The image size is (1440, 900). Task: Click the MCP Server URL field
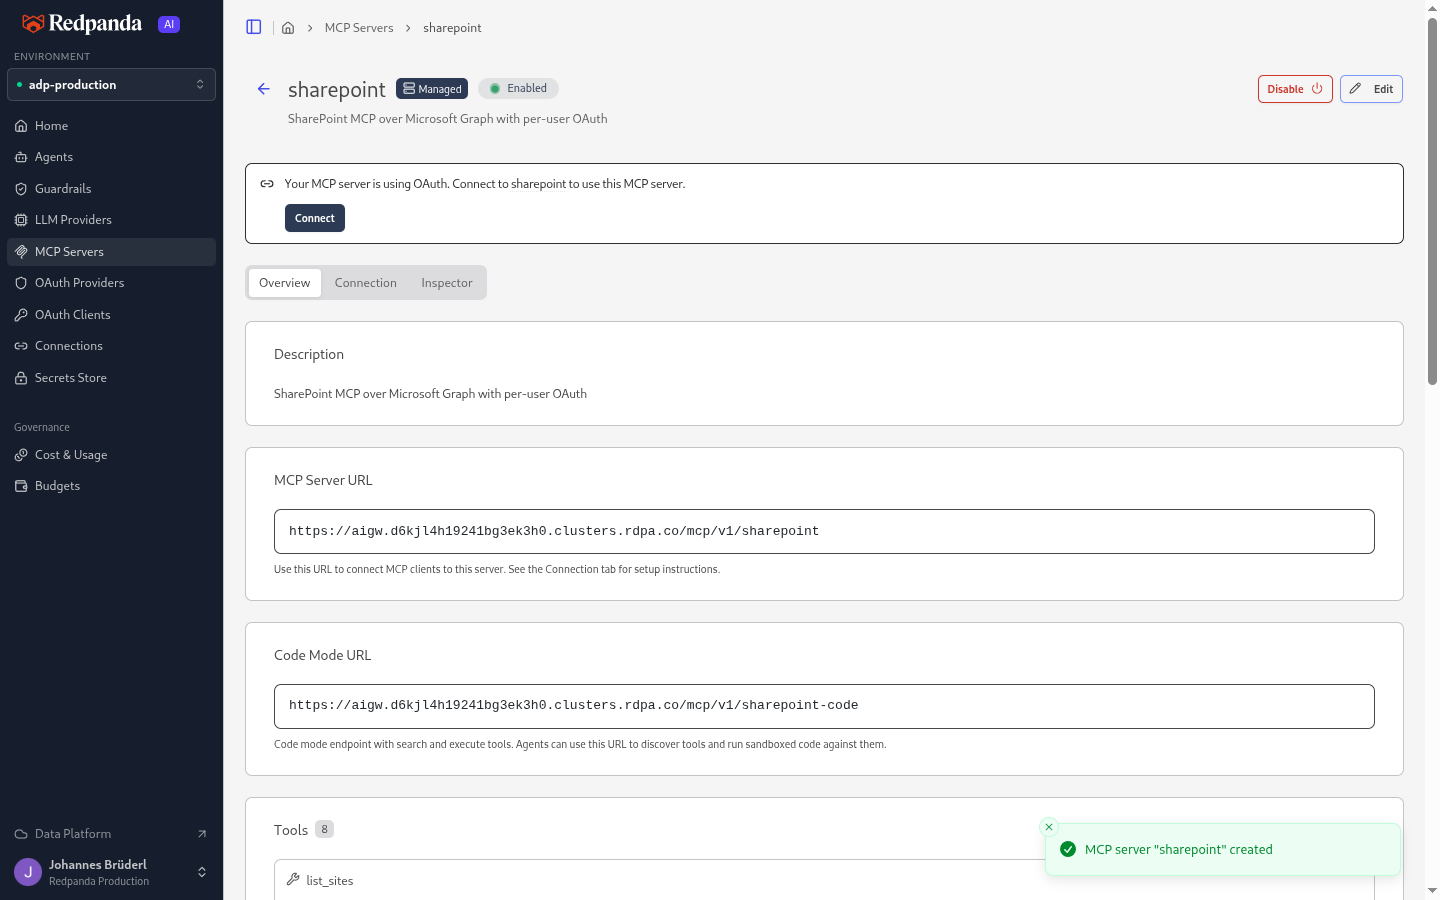coord(824,531)
